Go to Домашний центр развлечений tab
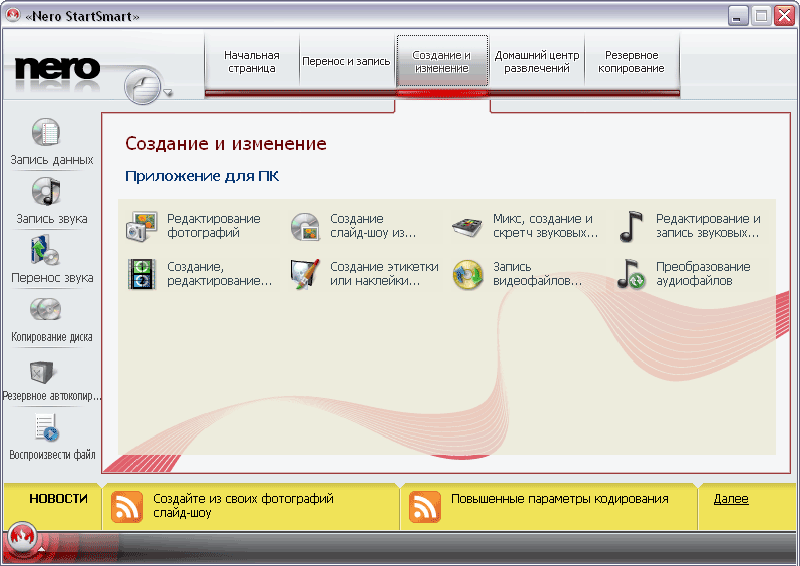The width and height of the screenshot is (800, 566). coord(537,62)
